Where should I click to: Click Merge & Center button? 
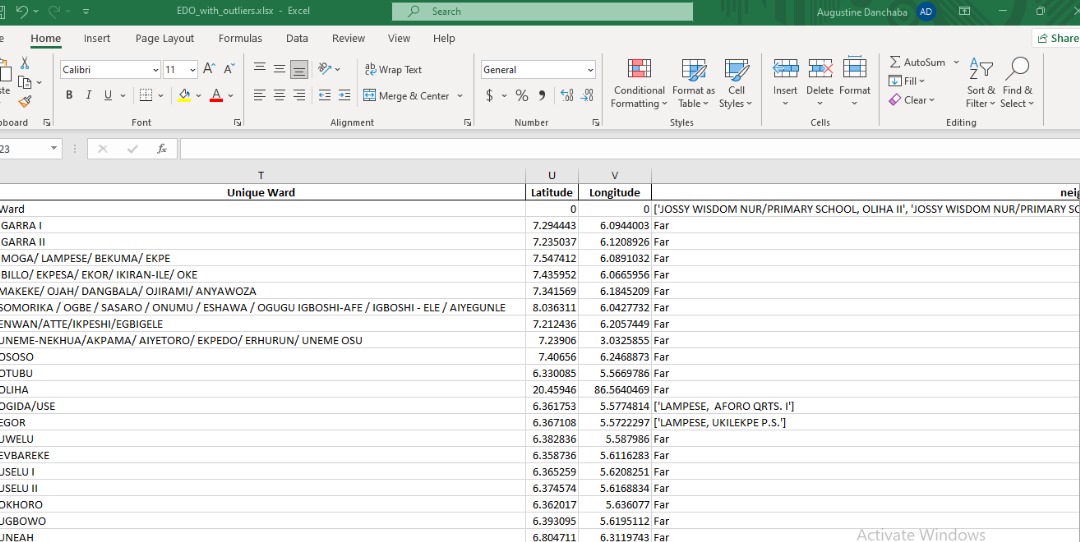[x=406, y=96]
